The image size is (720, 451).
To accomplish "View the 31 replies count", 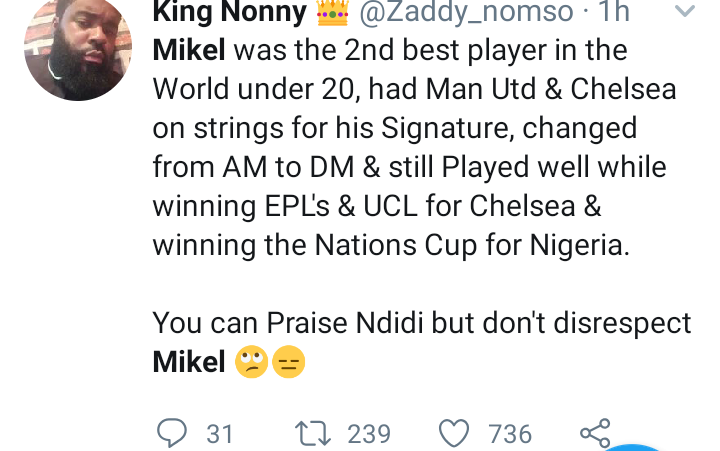I will point(219,434).
